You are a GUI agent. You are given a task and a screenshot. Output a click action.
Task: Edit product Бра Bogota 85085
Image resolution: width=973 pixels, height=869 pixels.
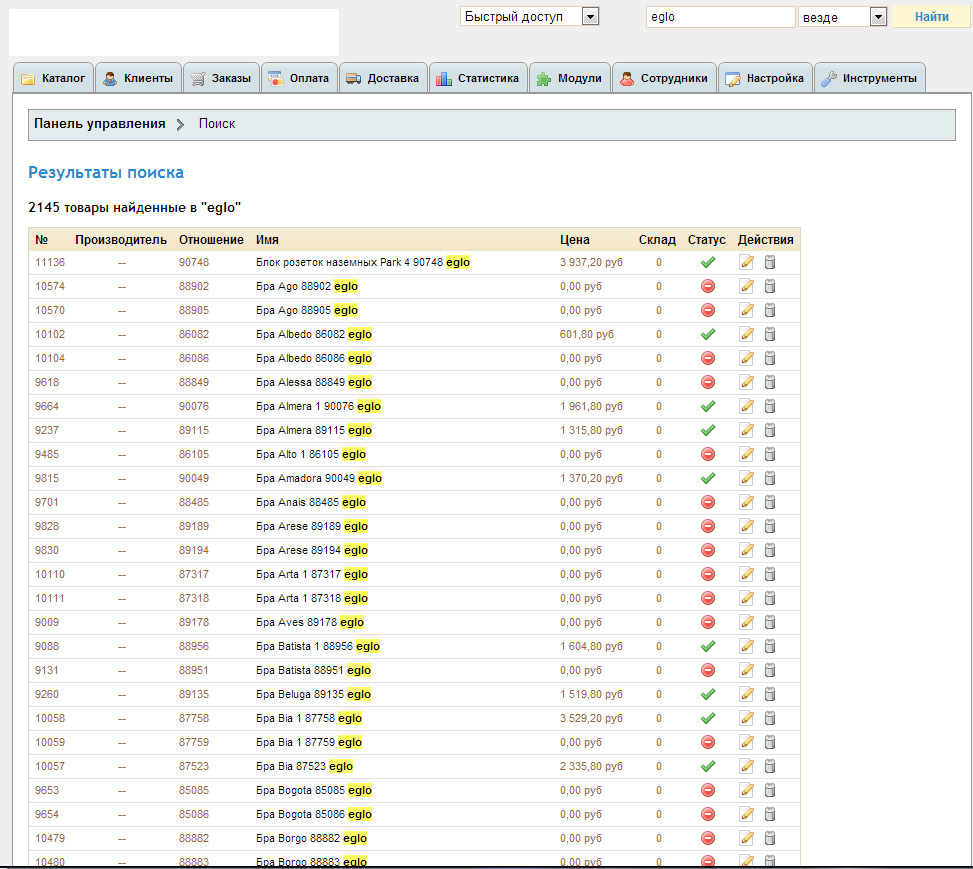click(x=747, y=791)
